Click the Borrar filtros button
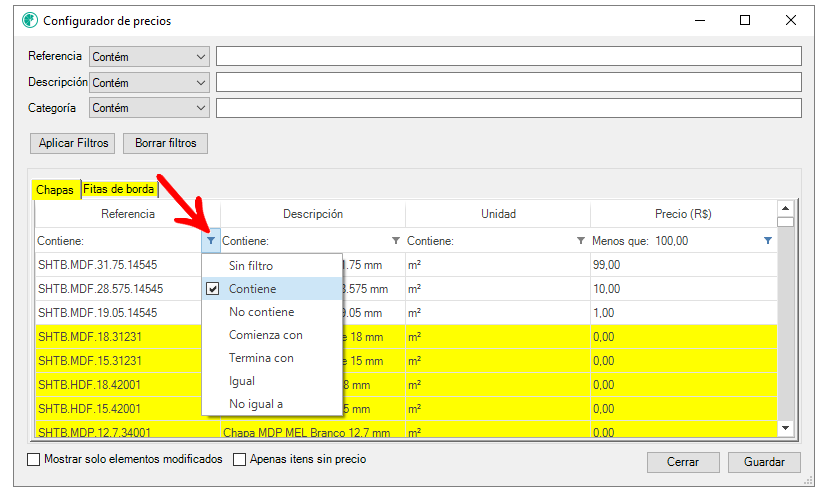 tap(165, 143)
